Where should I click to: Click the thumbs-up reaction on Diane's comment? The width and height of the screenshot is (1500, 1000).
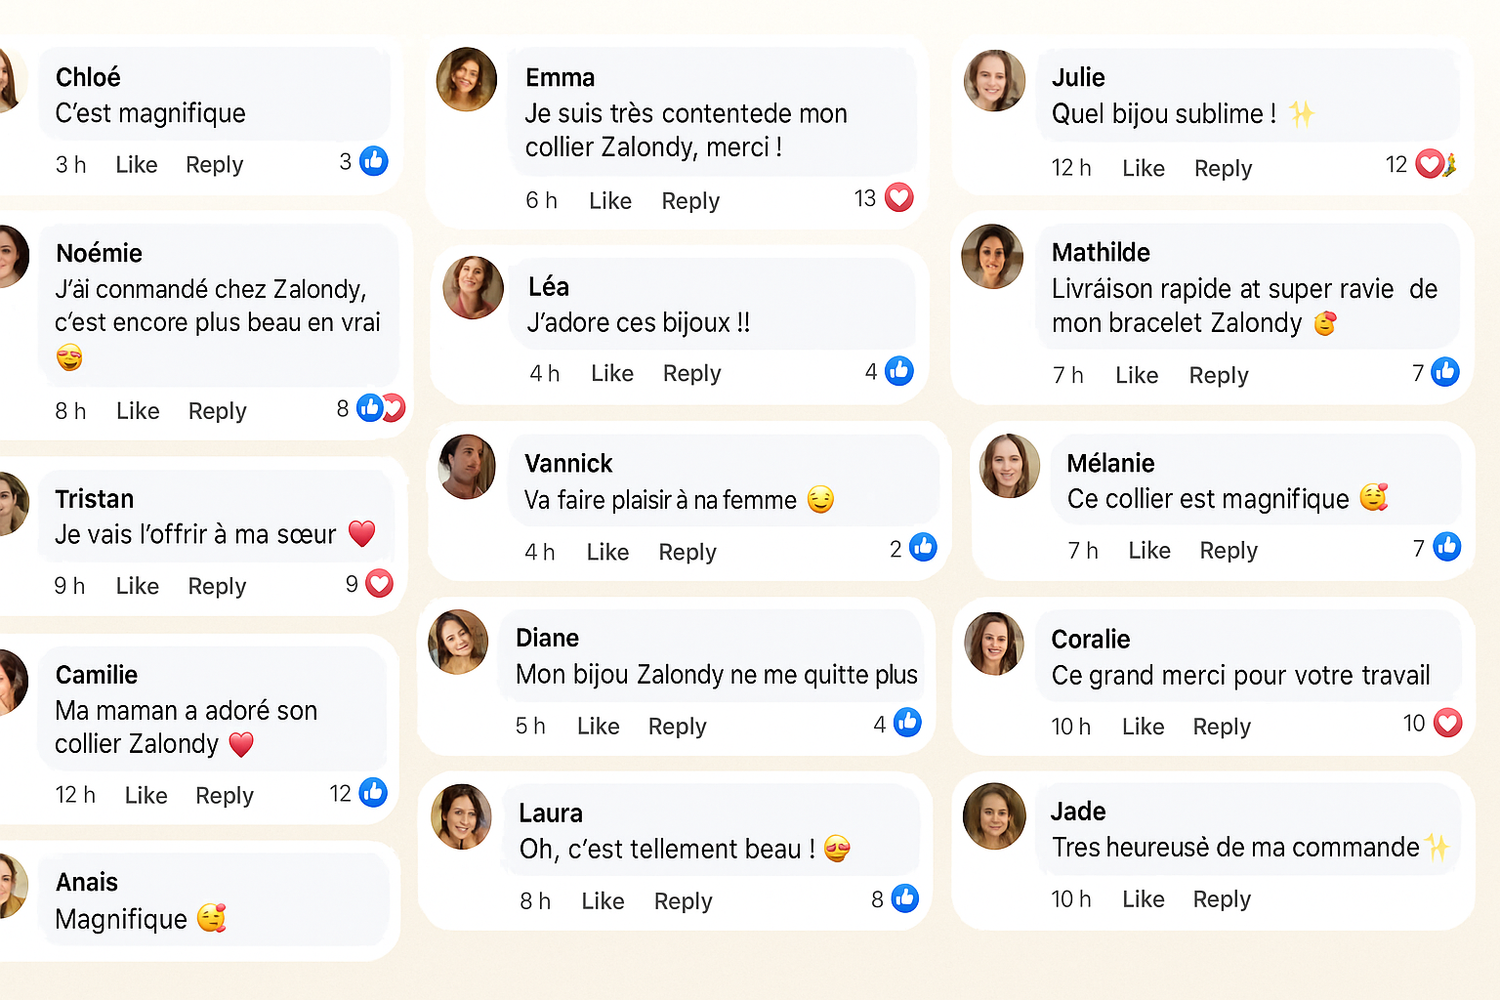[907, 722]
